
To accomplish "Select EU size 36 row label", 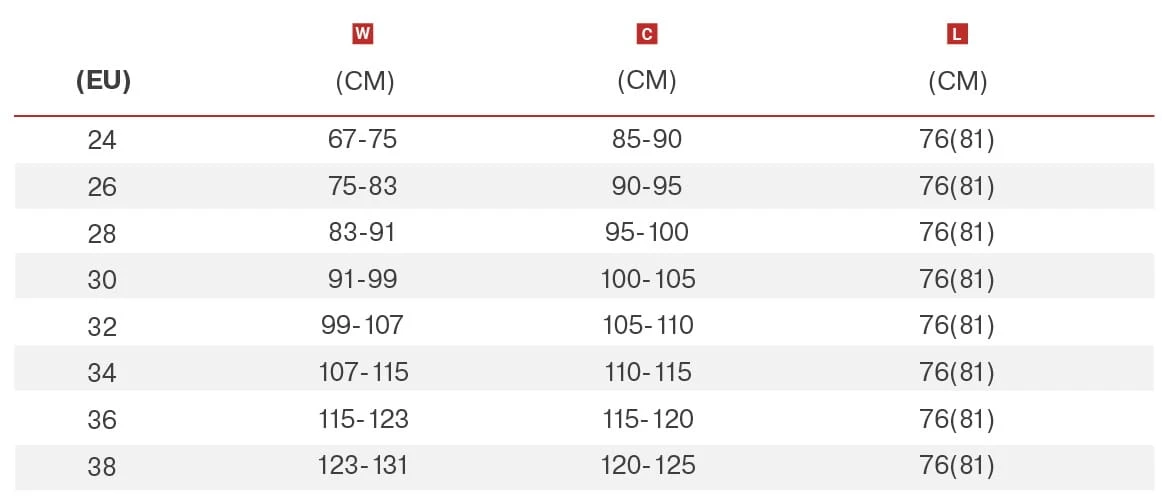I will click(x=102, y=419).
